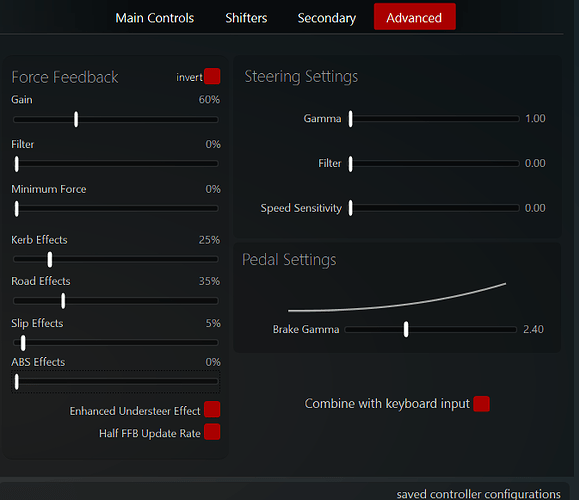
Task: Toggle Combine with keyboard input checkbox
Action: click(482, 404)
